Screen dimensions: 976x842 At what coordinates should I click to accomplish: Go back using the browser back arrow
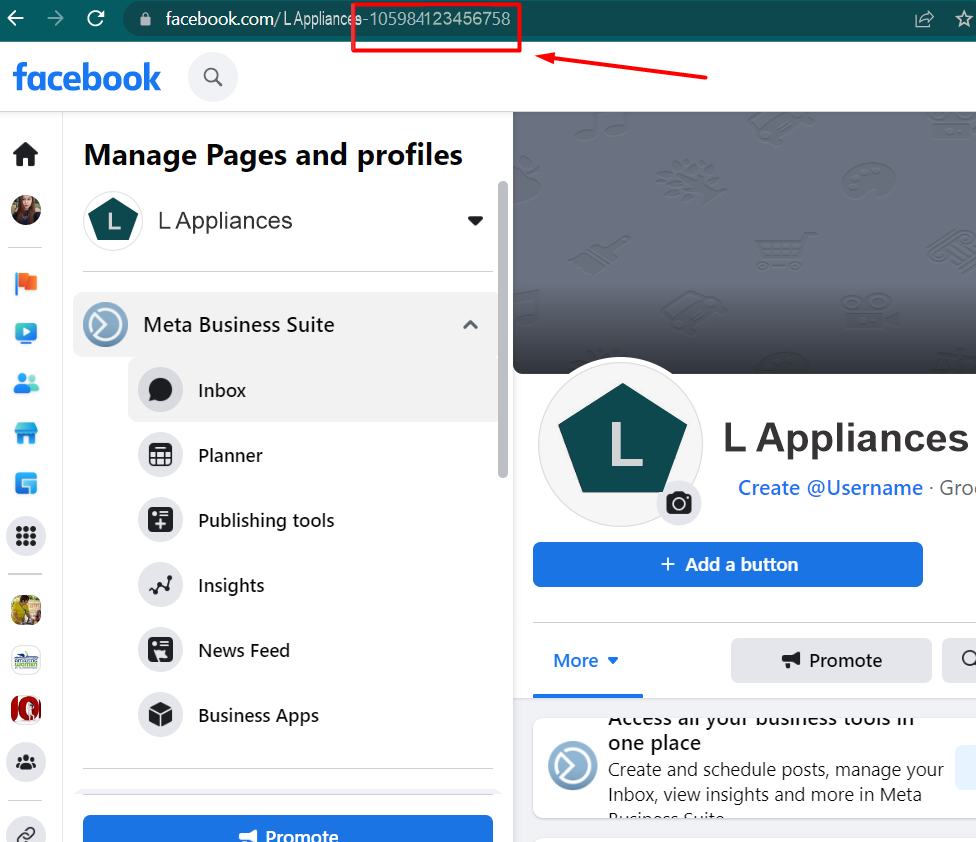(15, 18)
